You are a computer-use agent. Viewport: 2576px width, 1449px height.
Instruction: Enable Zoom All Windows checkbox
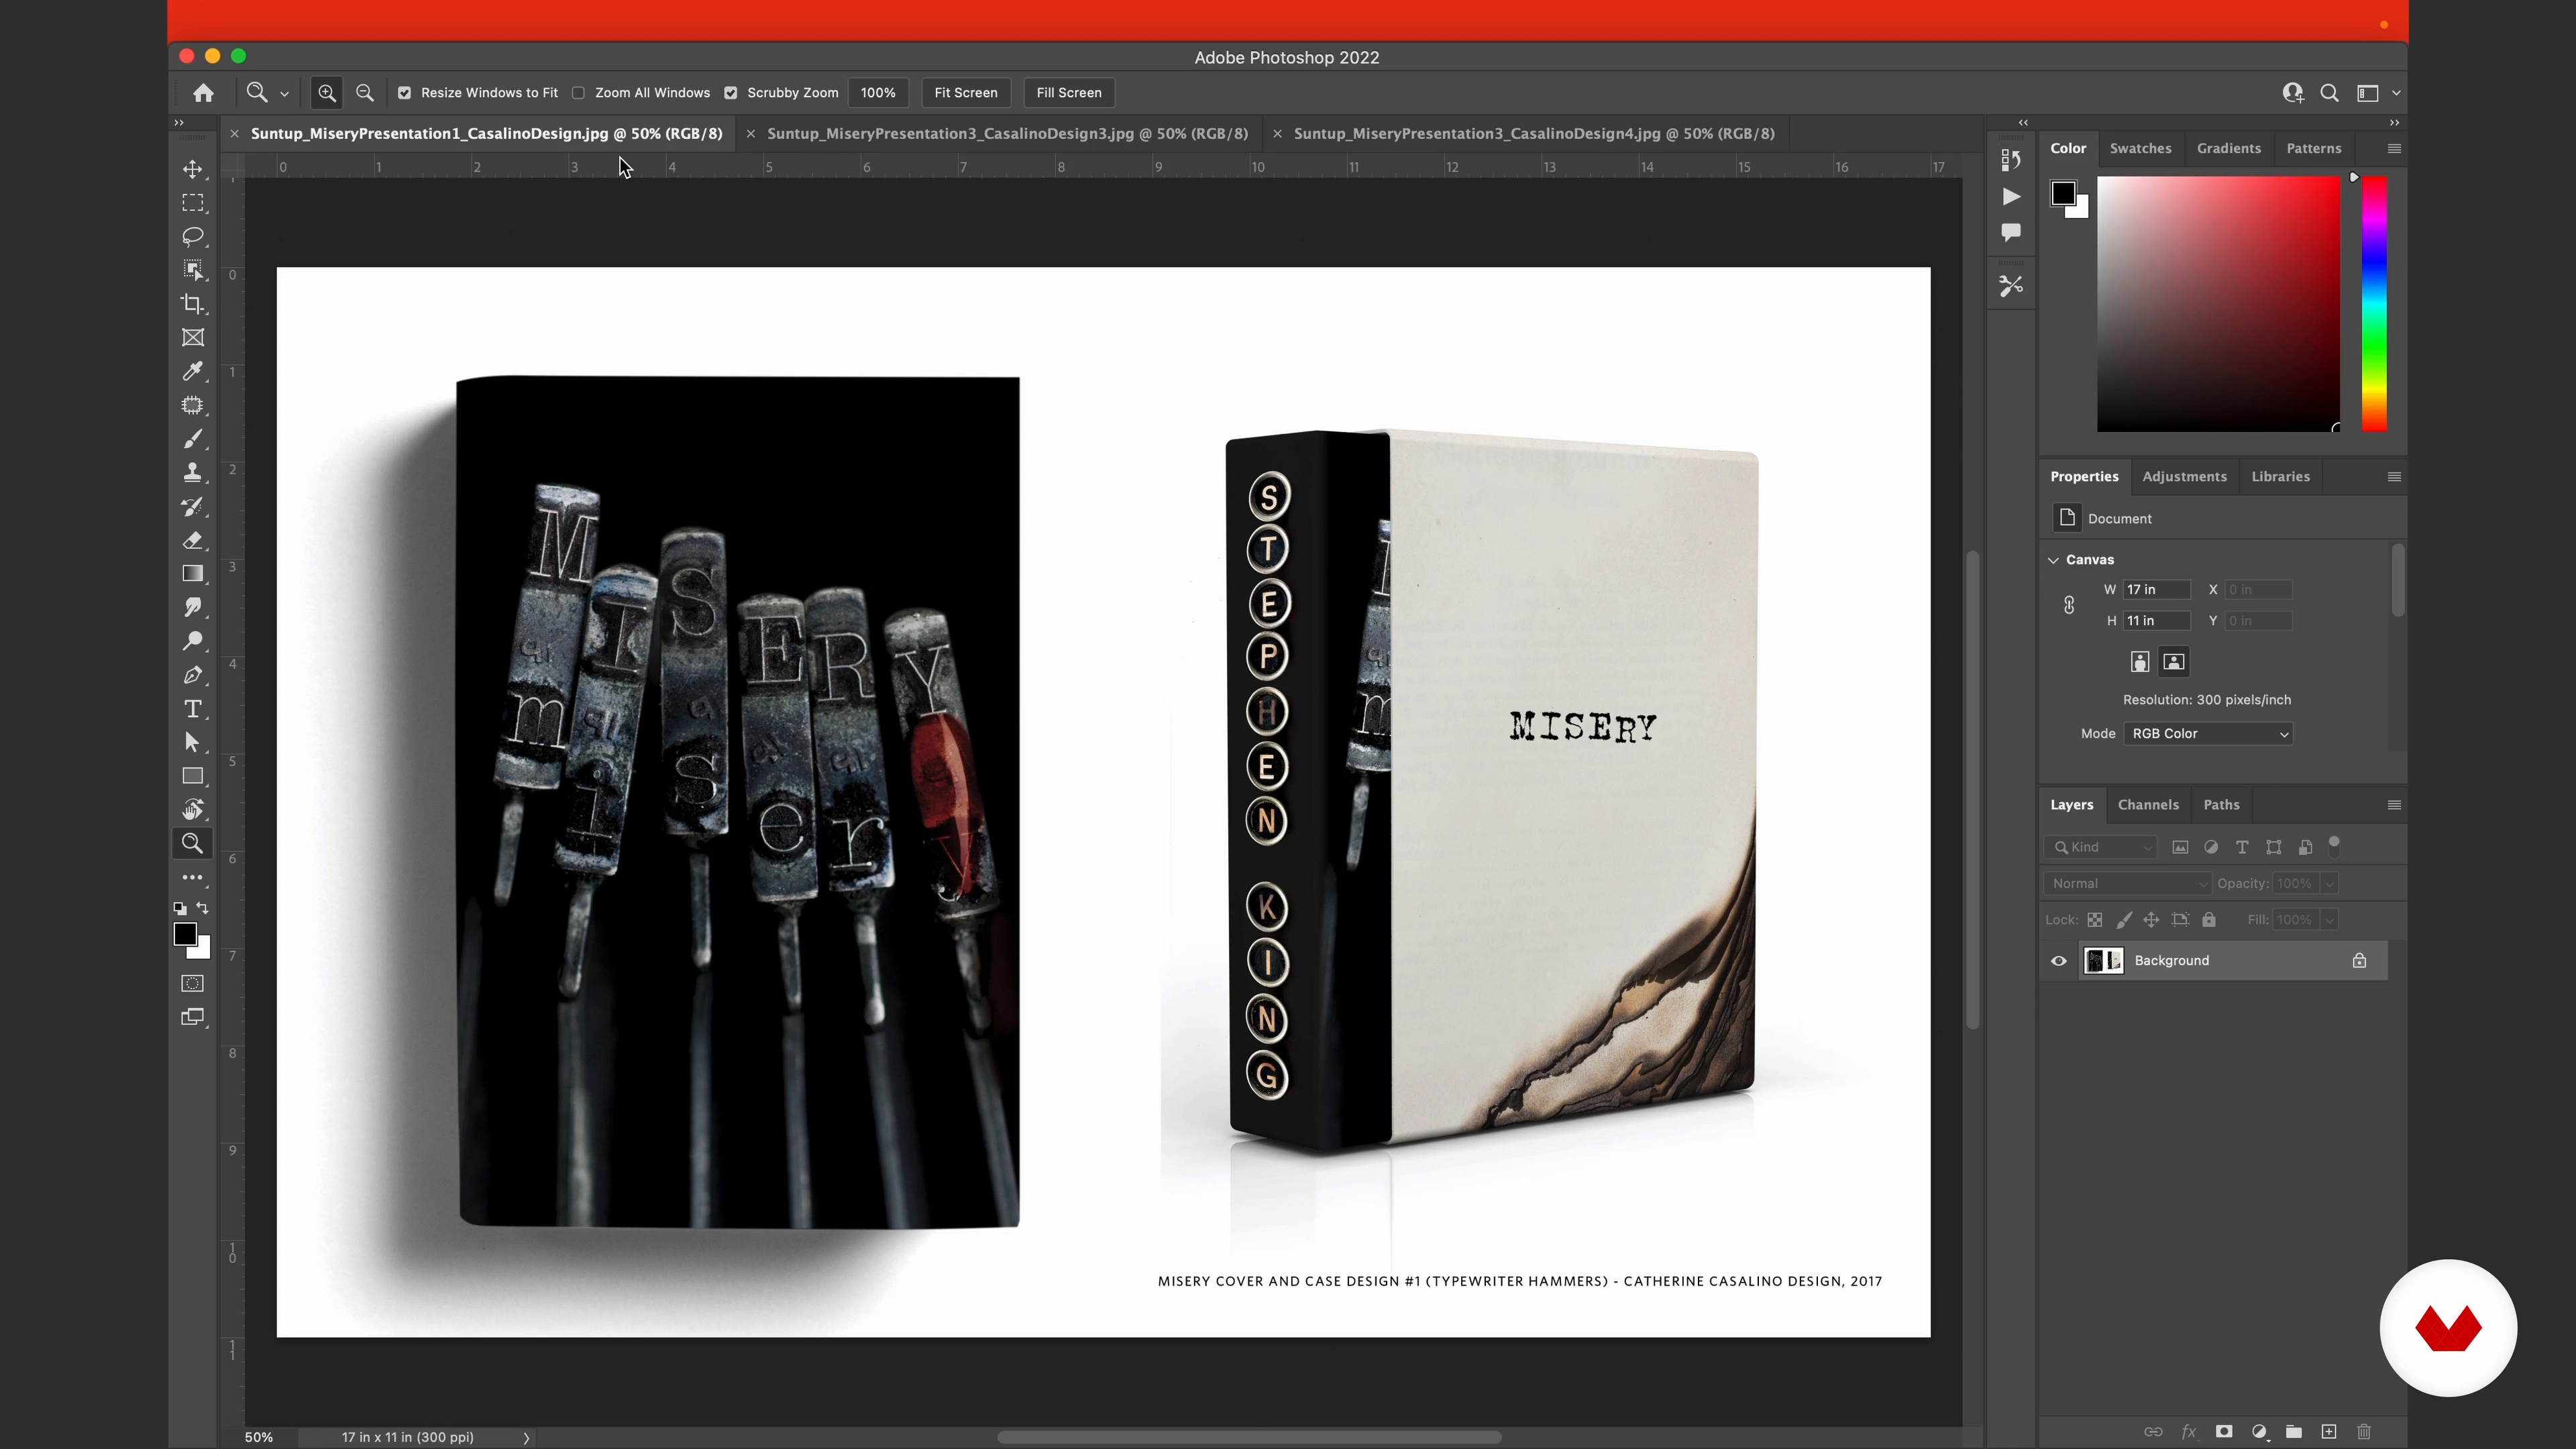[x=578, y=93]
